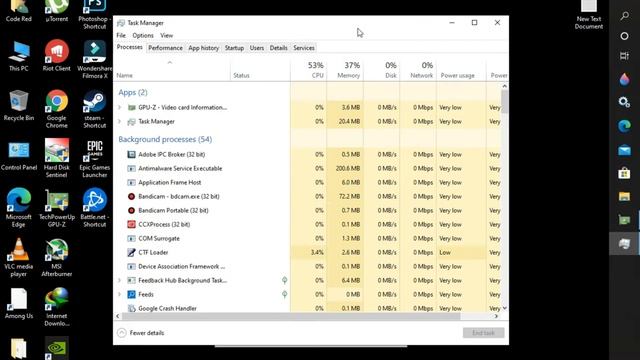Launch Hard Disk Sentinel icon
Viewport: 640px width, 360px height.
click(x=56, y=158)
